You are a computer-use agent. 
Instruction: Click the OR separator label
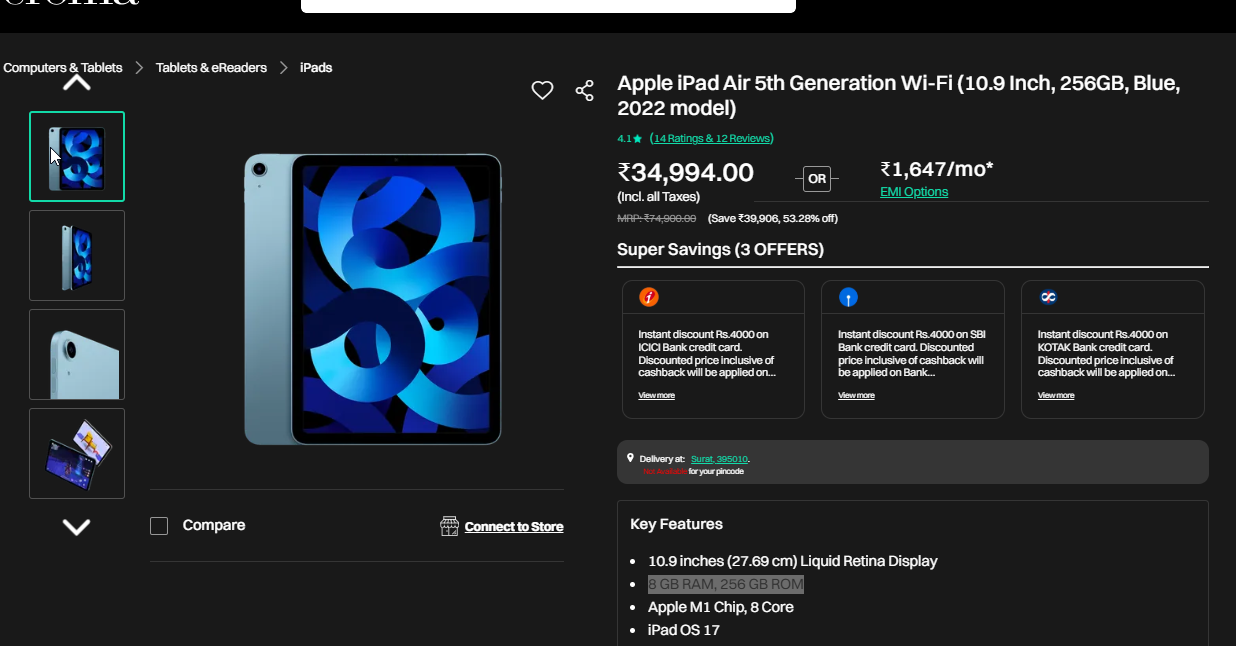(817, 179)
